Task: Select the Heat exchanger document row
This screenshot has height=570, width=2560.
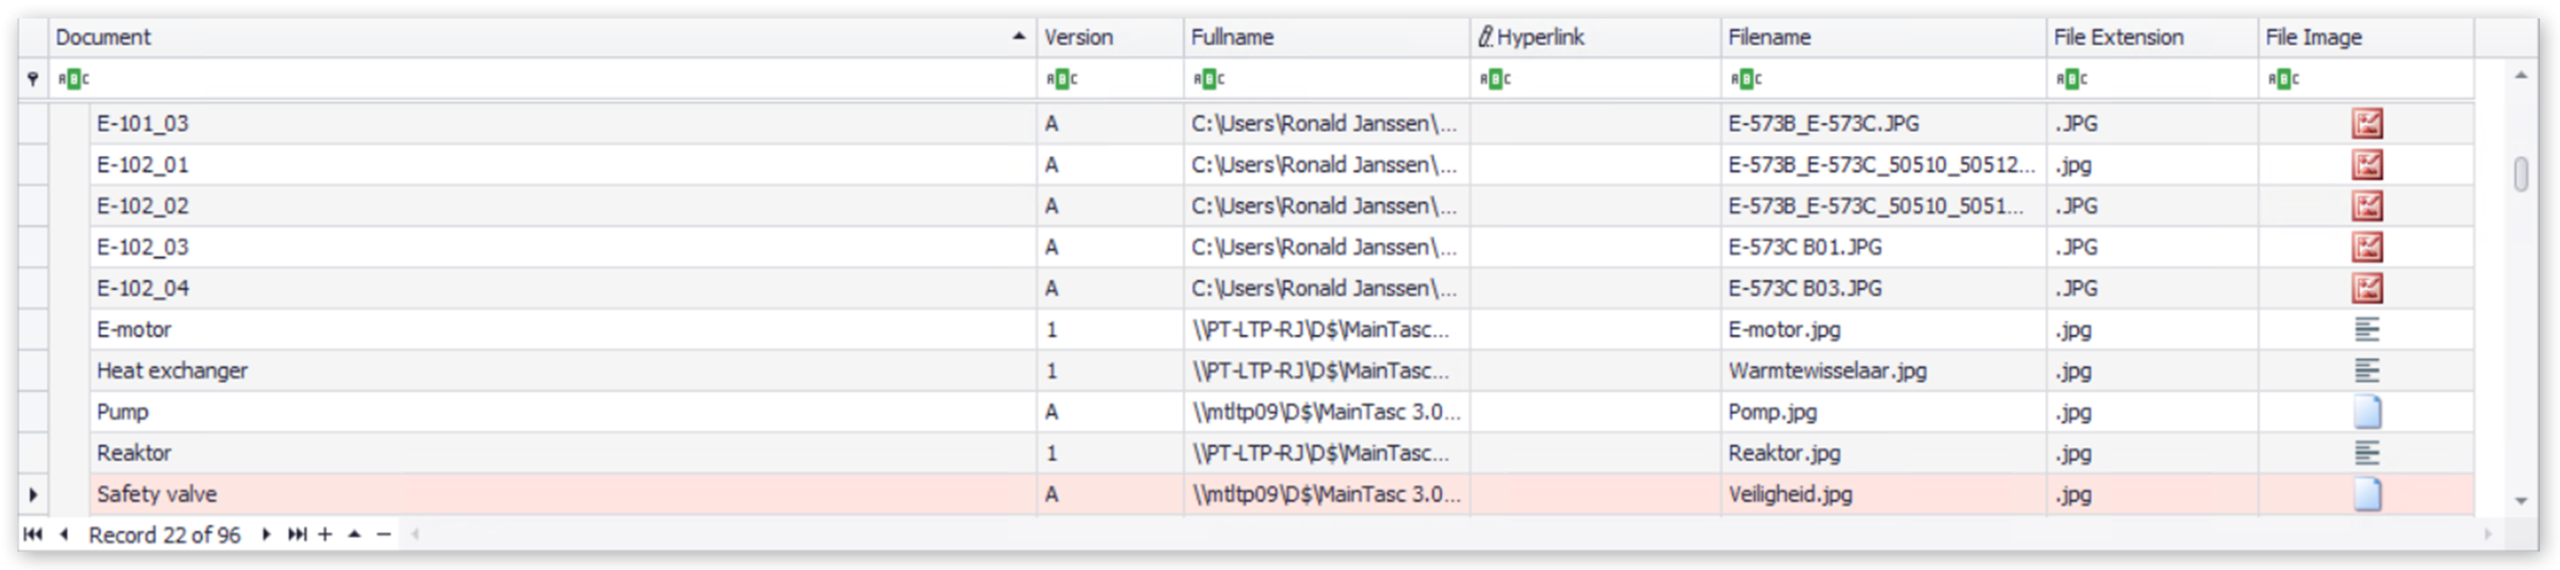Action: [172, 370]
